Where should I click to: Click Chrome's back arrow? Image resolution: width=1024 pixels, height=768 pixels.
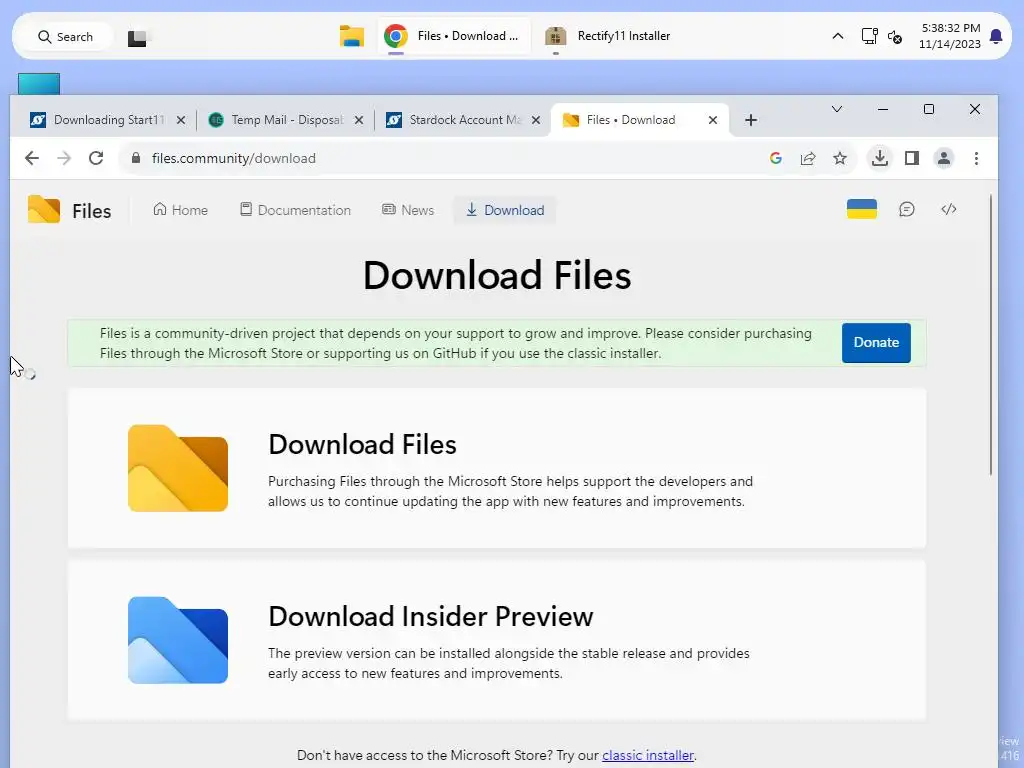pos(32,158)
